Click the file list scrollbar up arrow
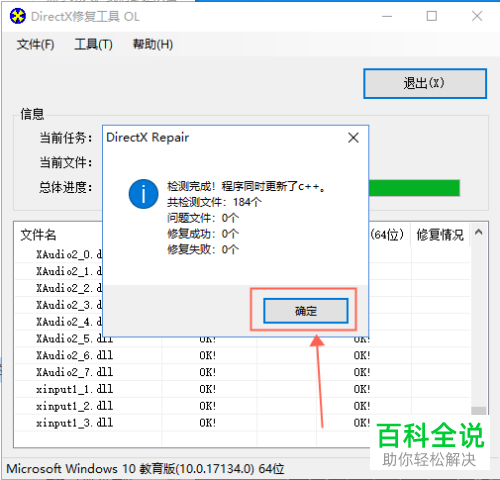Viewport: 500px width, 480px height. (479, 232)
